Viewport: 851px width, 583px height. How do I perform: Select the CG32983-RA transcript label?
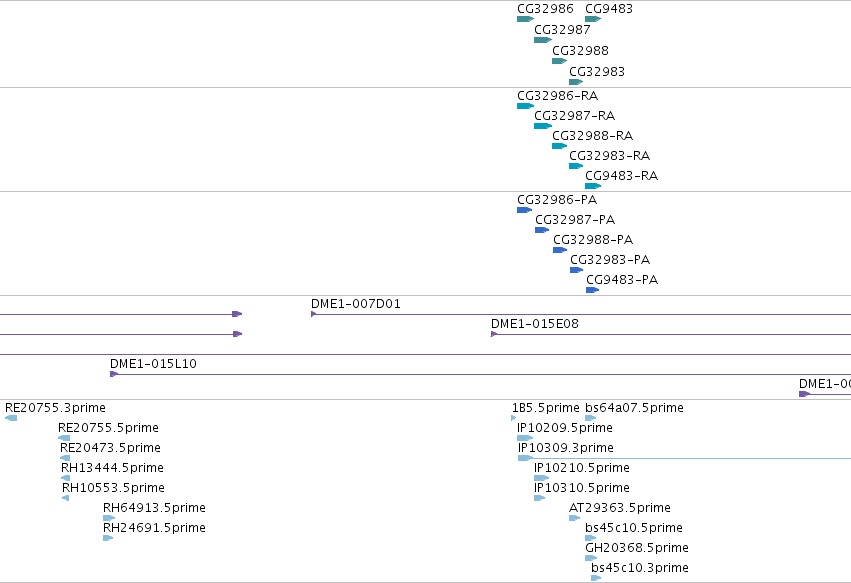(x=609, y=156)
